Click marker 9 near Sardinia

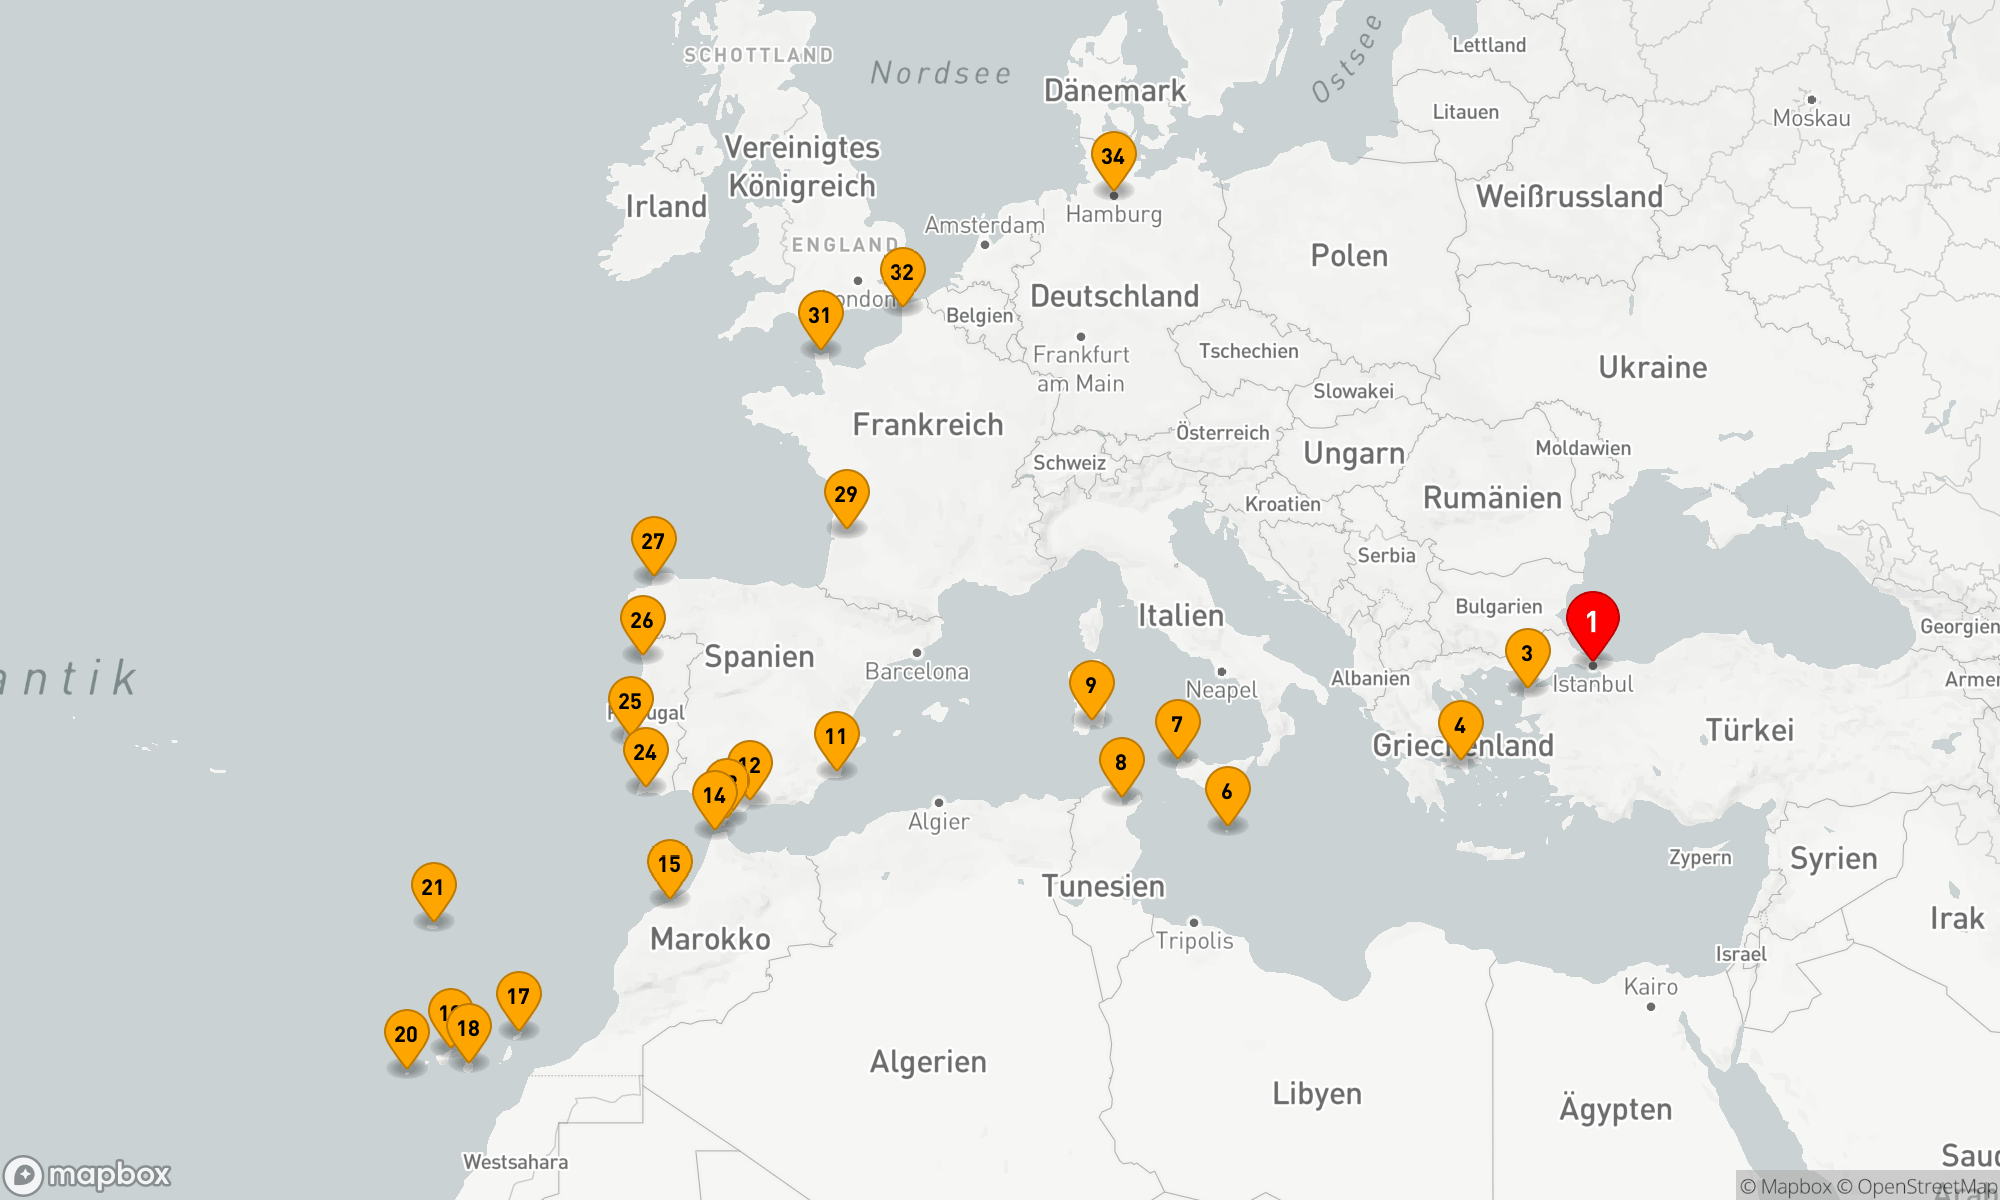[1091, 686]
